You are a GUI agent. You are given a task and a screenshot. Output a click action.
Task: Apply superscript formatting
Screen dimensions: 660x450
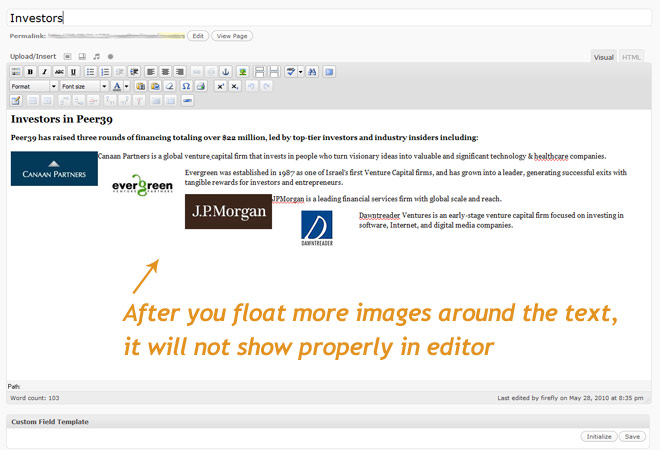[220, 86]
